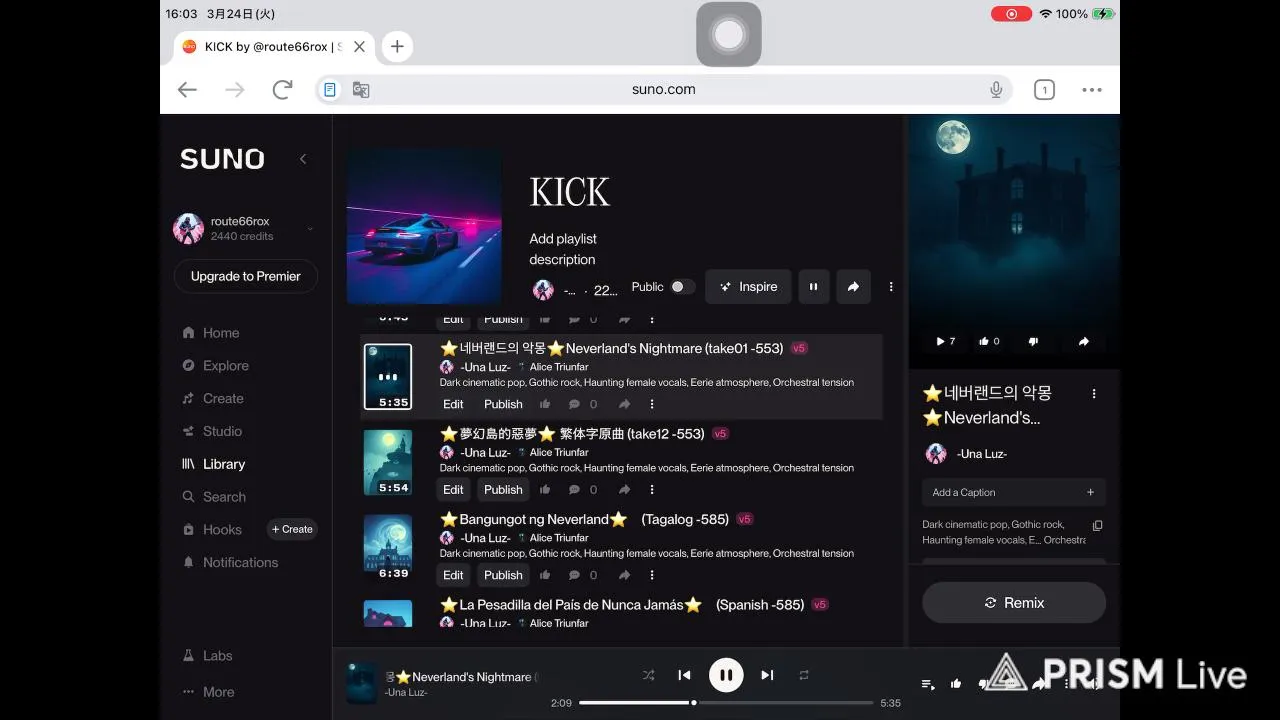Share the Neverland's Nightmare take01 song

pos(624,404)
